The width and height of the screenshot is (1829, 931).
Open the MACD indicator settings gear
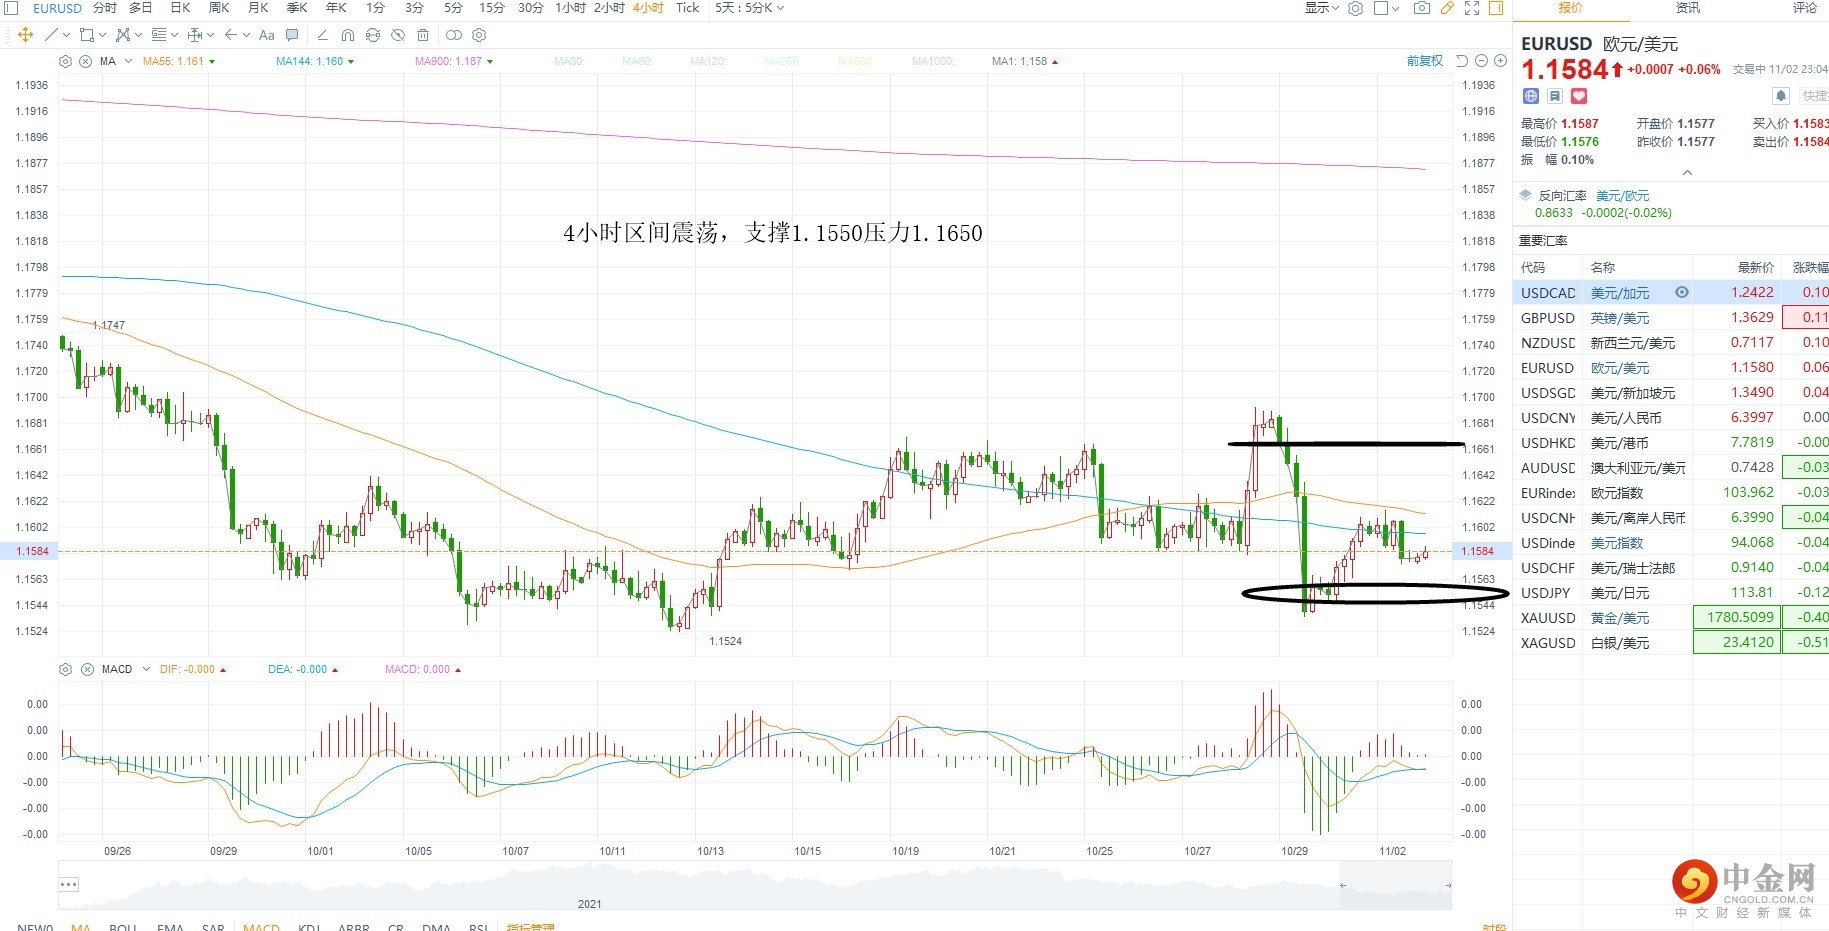coord(66,669)
